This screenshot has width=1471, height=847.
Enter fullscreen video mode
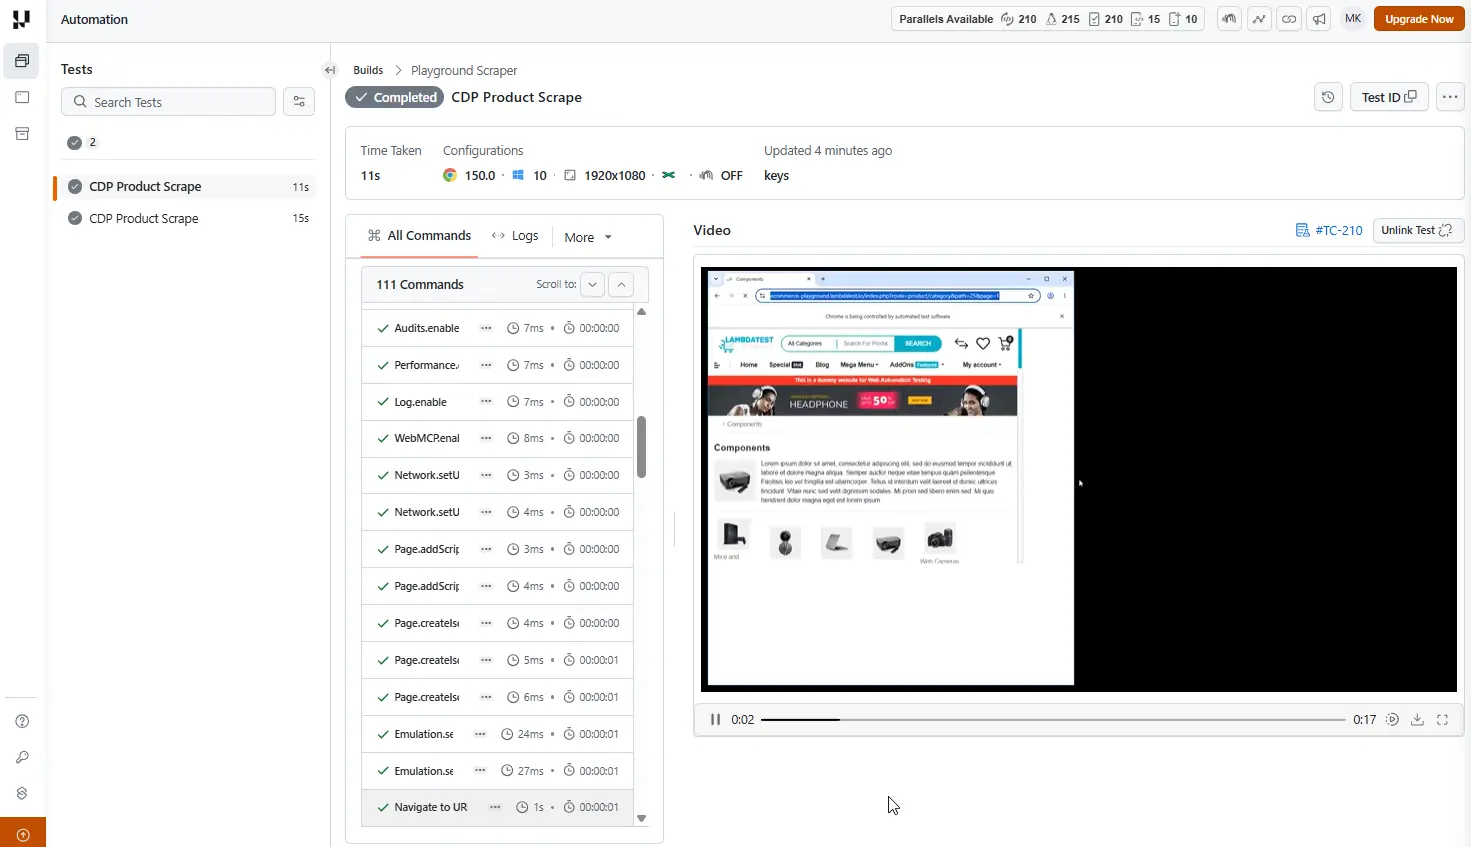[x=1442, y=720]
